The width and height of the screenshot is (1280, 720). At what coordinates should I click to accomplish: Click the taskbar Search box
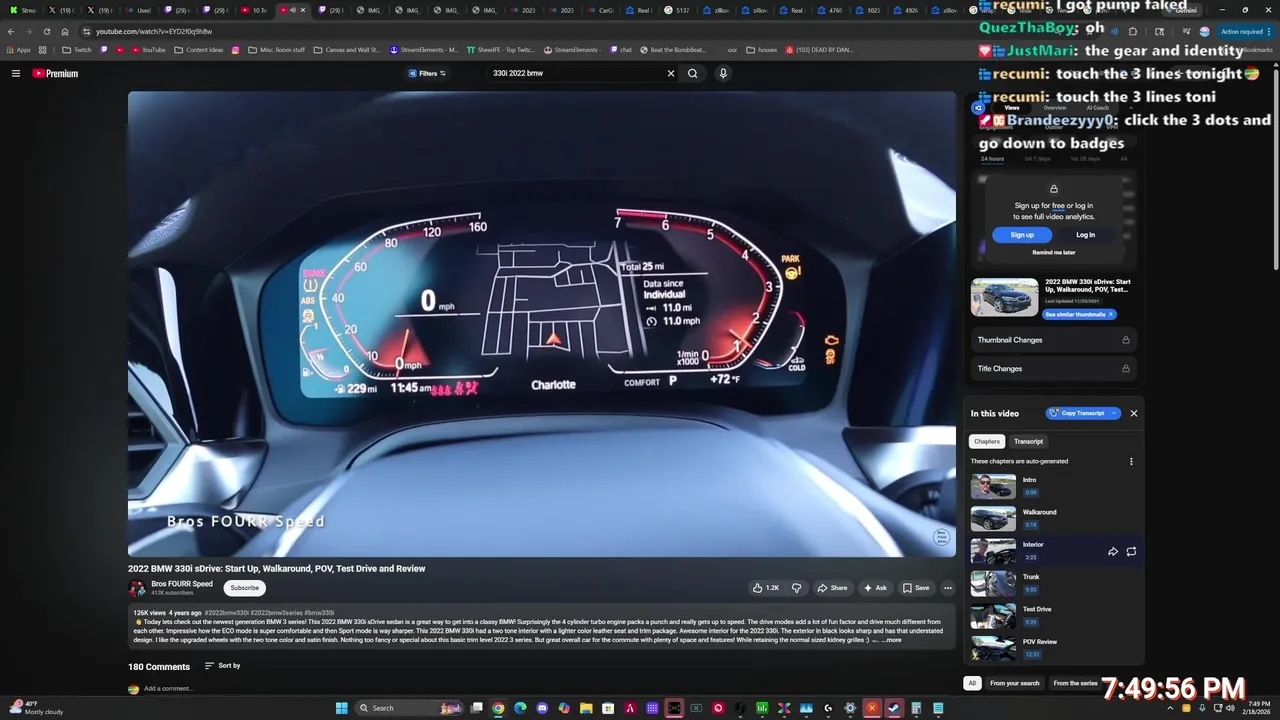tap(410, 708)
